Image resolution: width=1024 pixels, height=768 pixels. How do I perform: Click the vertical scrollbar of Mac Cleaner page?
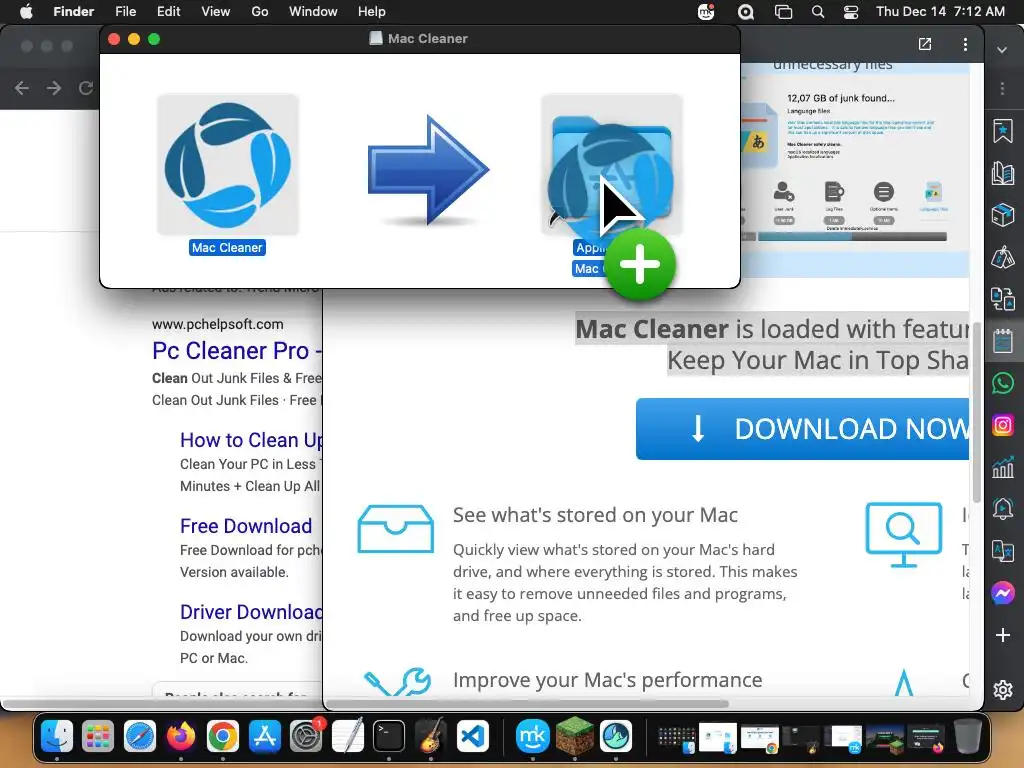(x=977, y=412)
